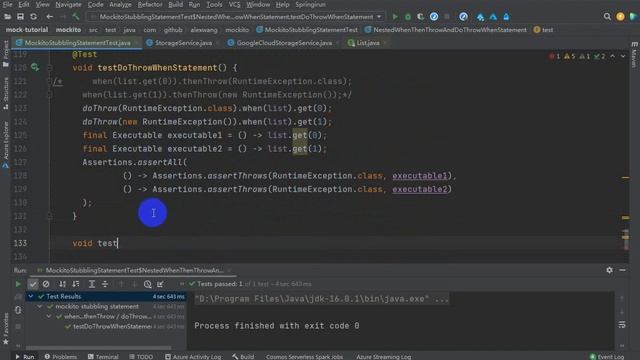Jump to previous highlighted error arrow

coord(613,56)
